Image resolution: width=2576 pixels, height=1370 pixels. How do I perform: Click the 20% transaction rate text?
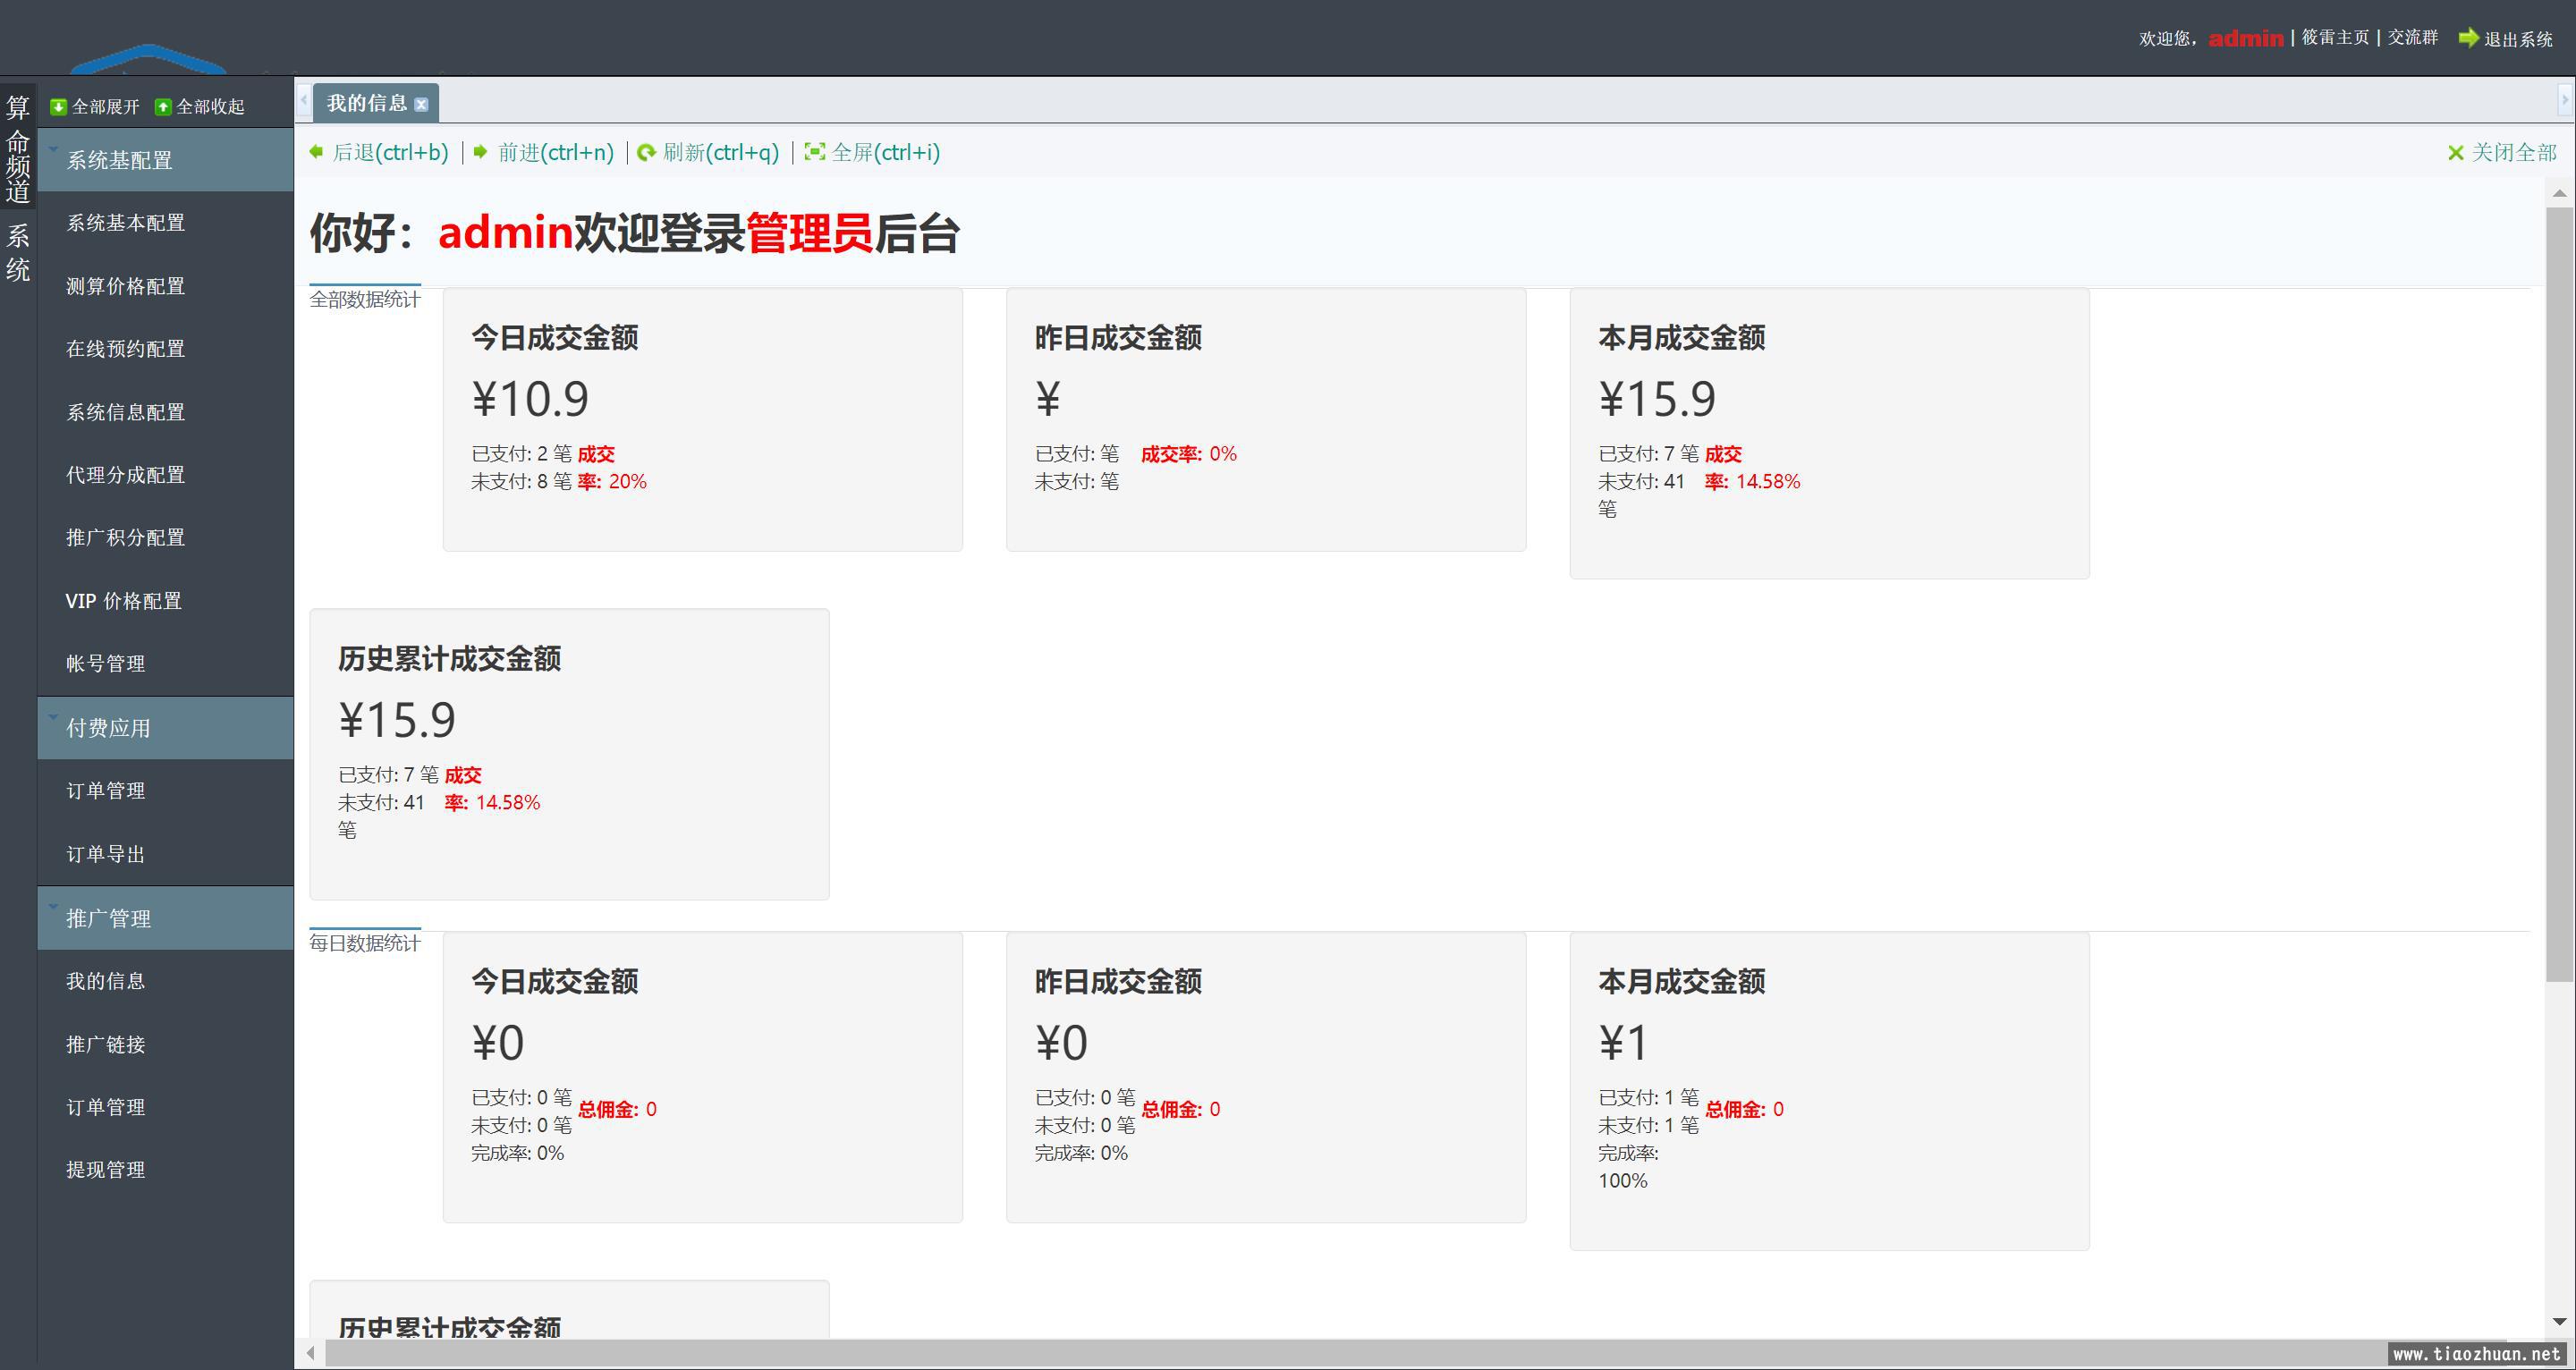tap(628, 482)
